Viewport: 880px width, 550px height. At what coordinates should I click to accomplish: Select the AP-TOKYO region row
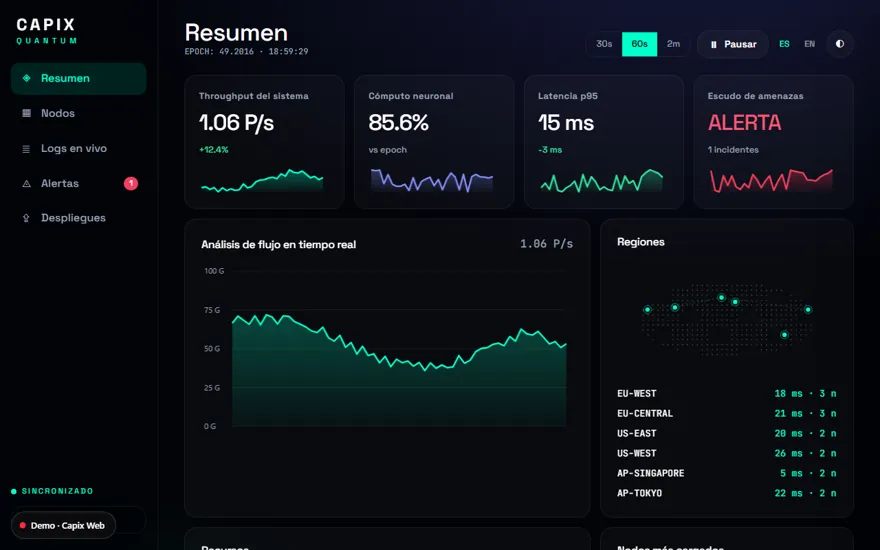727,493
